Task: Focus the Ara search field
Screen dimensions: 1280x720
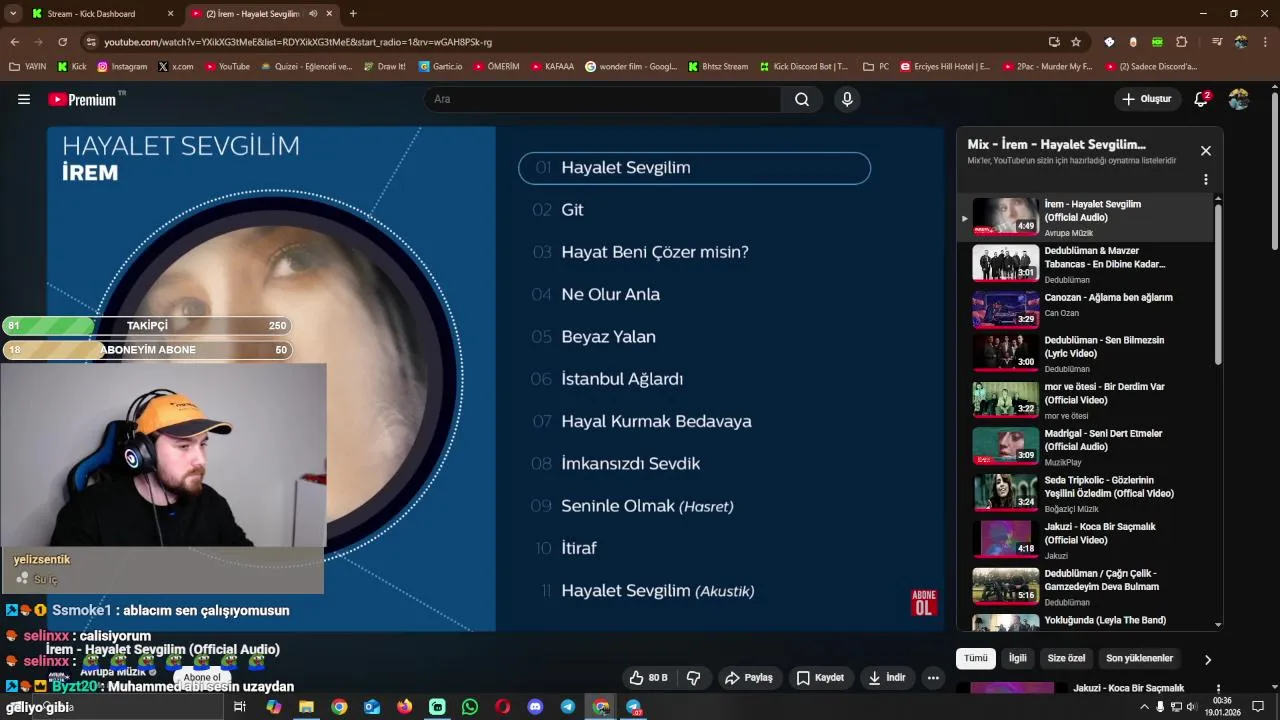Action: [603, 99]
